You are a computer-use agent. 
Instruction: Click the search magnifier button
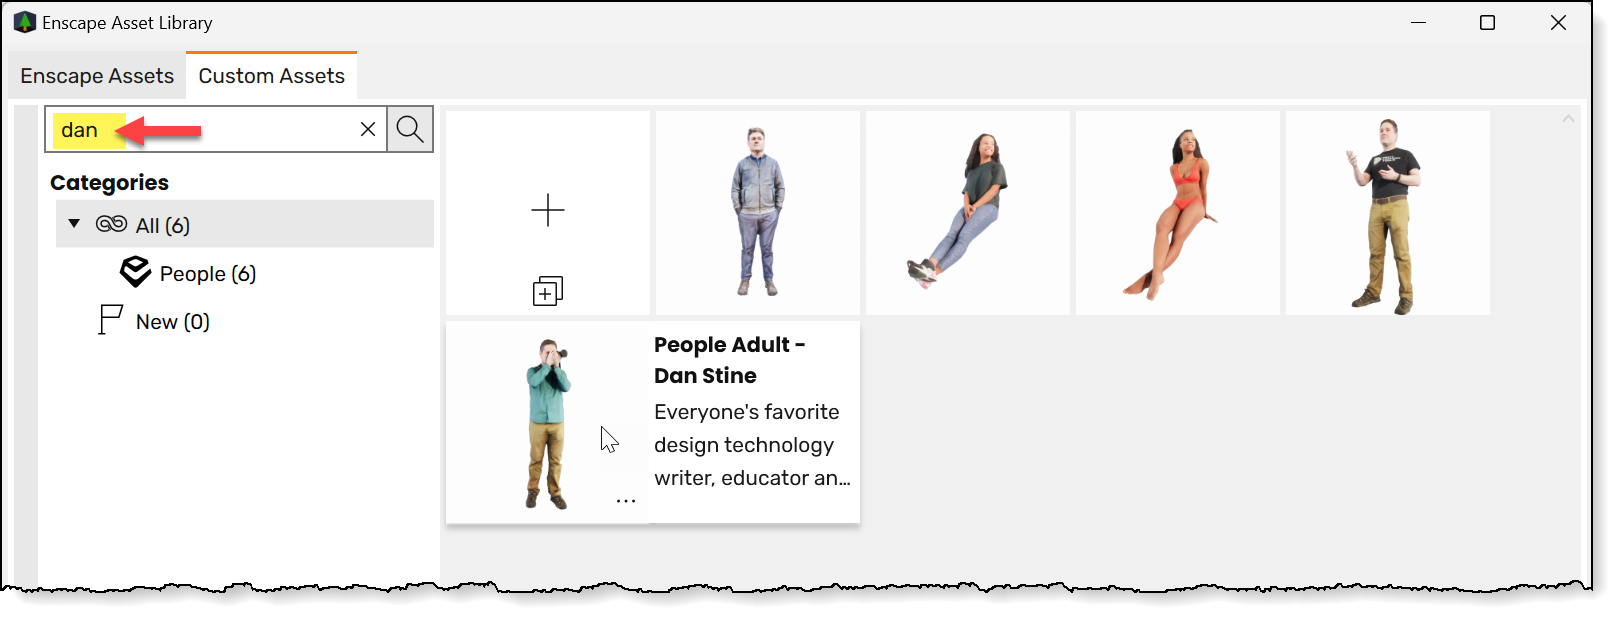(x=410, y=129)
